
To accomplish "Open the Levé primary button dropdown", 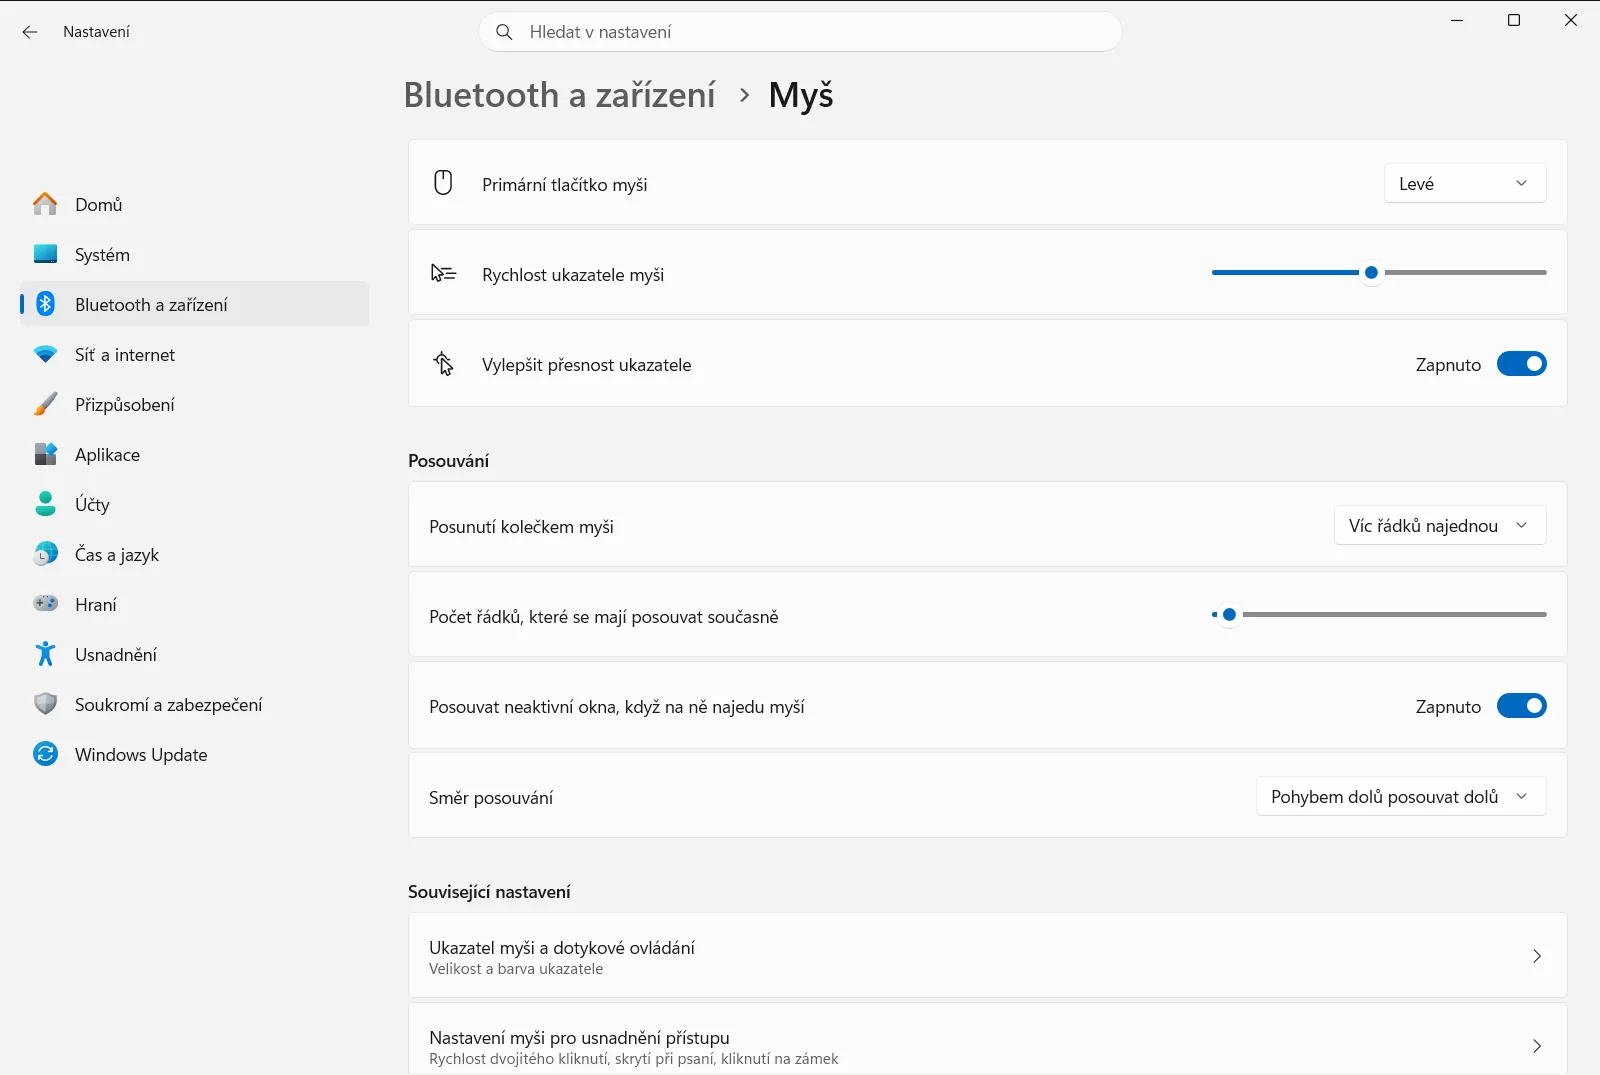I will pyautogui.click(x=1465, y=183).
